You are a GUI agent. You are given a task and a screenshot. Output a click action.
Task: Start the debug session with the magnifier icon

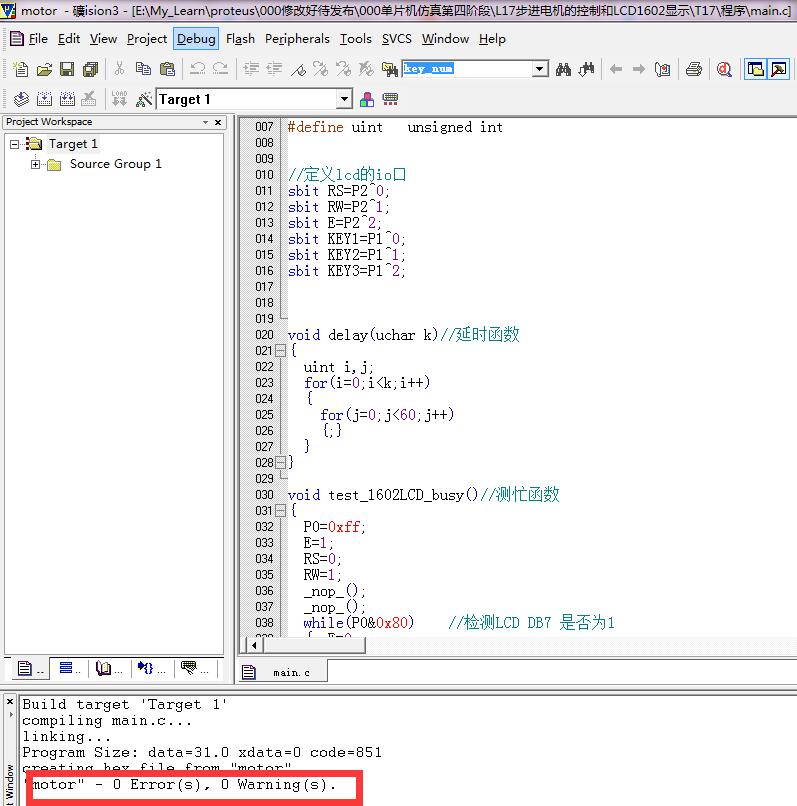724,69
